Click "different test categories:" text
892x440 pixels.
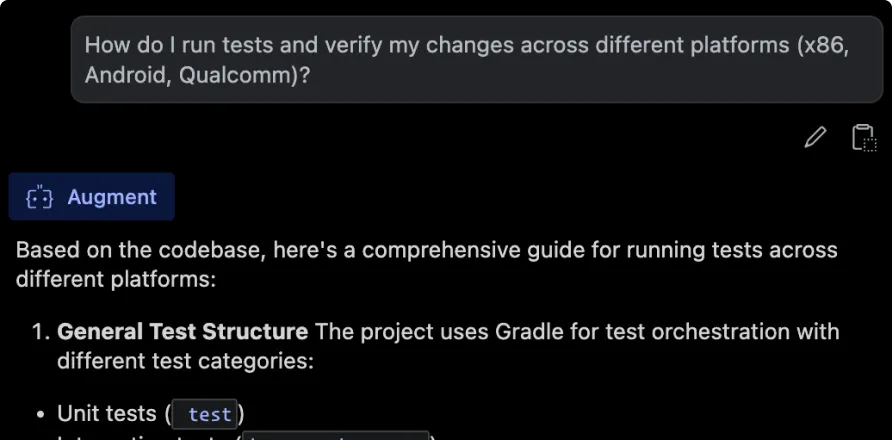tap(185, 360)
